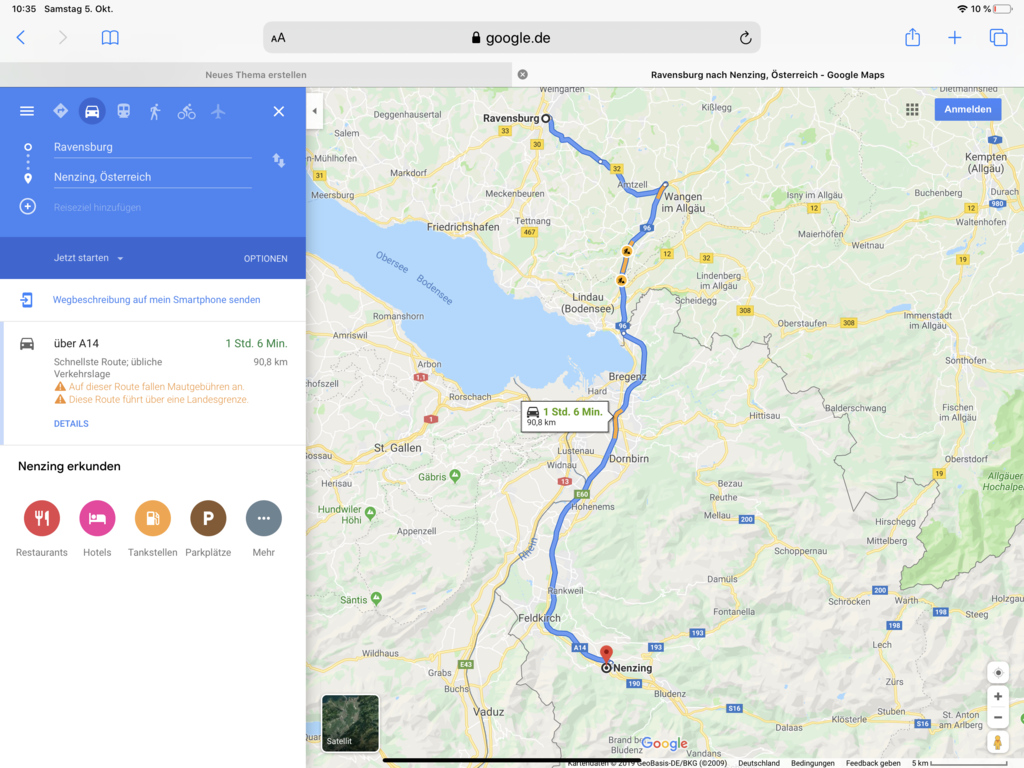
Task: Show my location on the map
Action: pos(998,673)
